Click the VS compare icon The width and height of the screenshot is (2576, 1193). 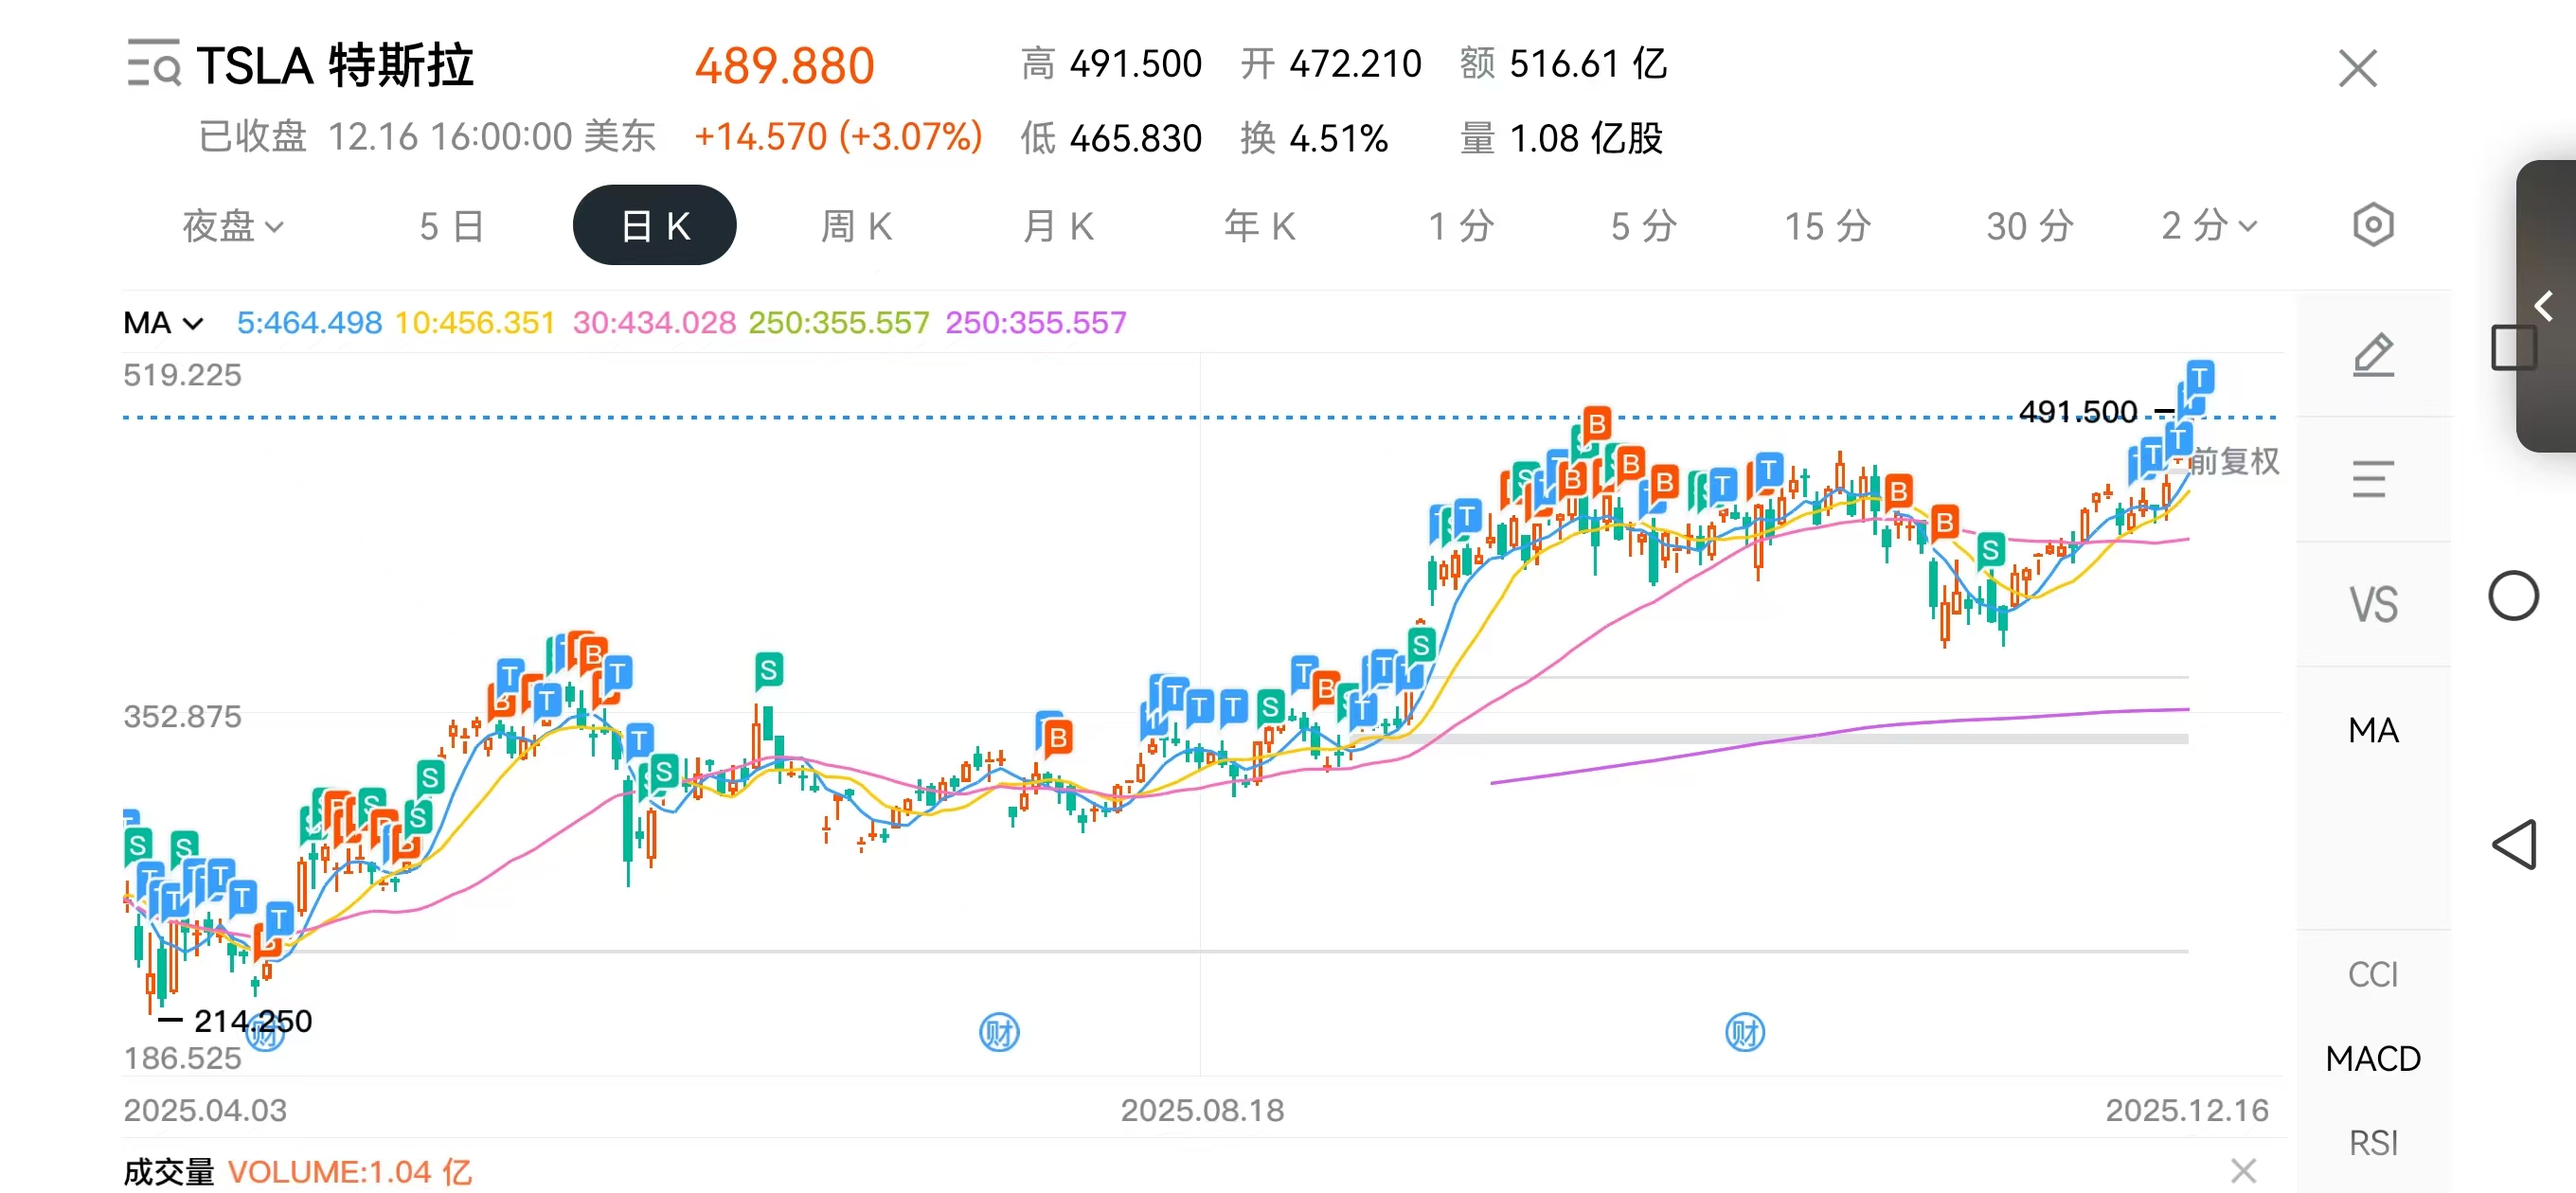pos(2372,605)
